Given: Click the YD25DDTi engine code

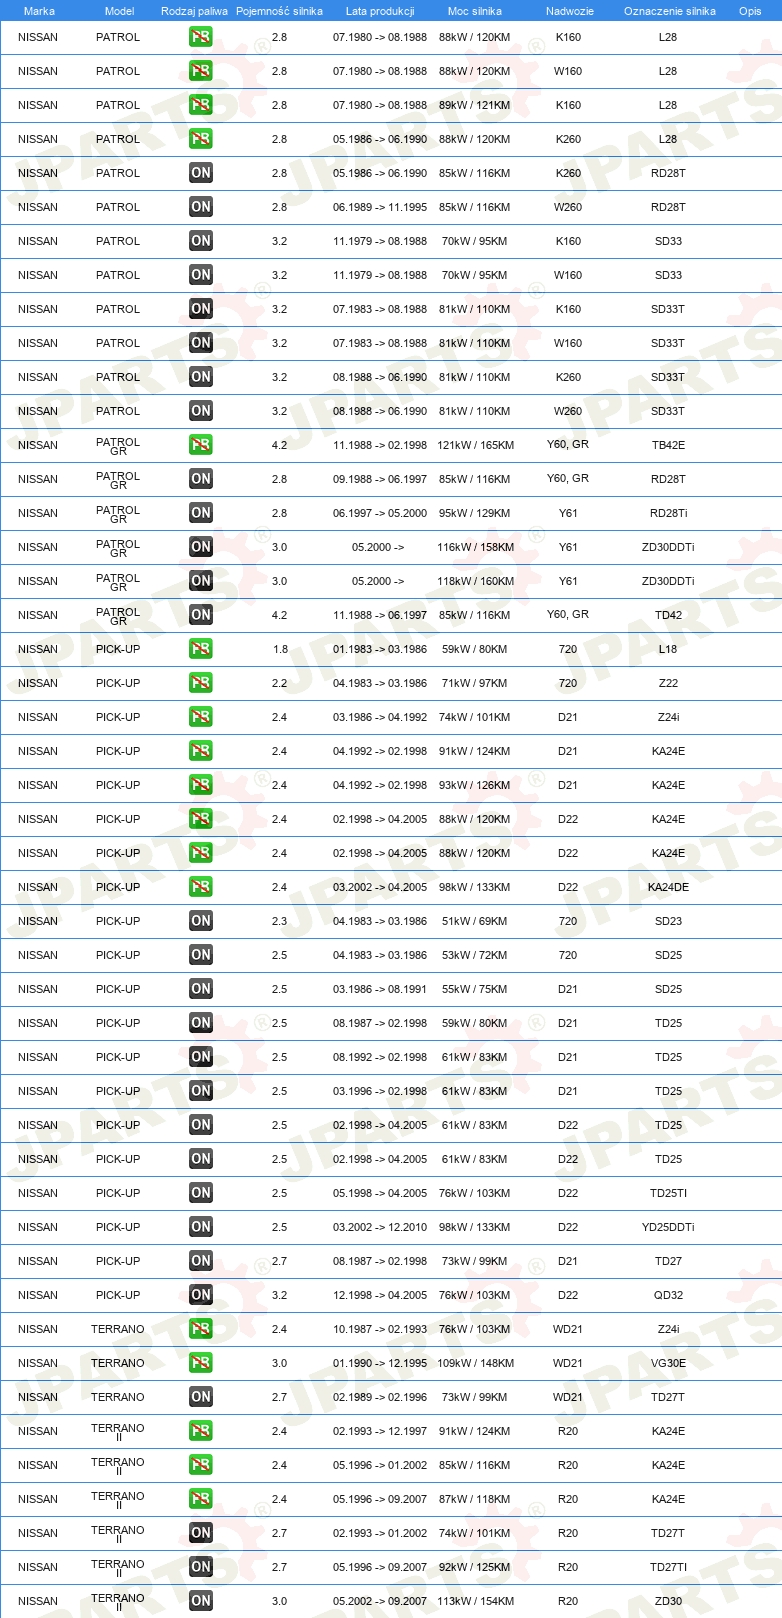Looking at the screenshot, I should coord(668,1227).
